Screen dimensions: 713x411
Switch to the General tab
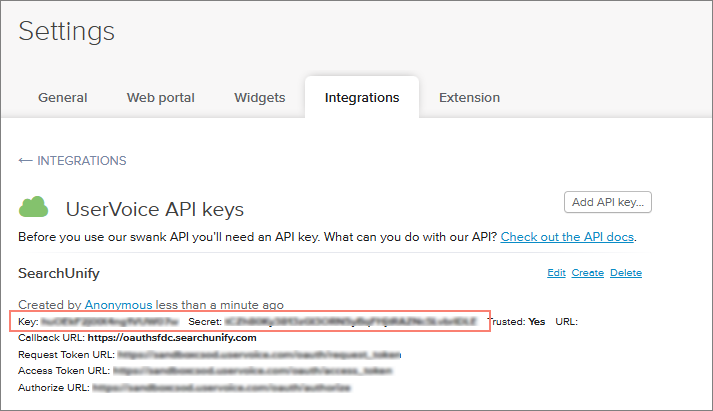click(x=62, y=98)
